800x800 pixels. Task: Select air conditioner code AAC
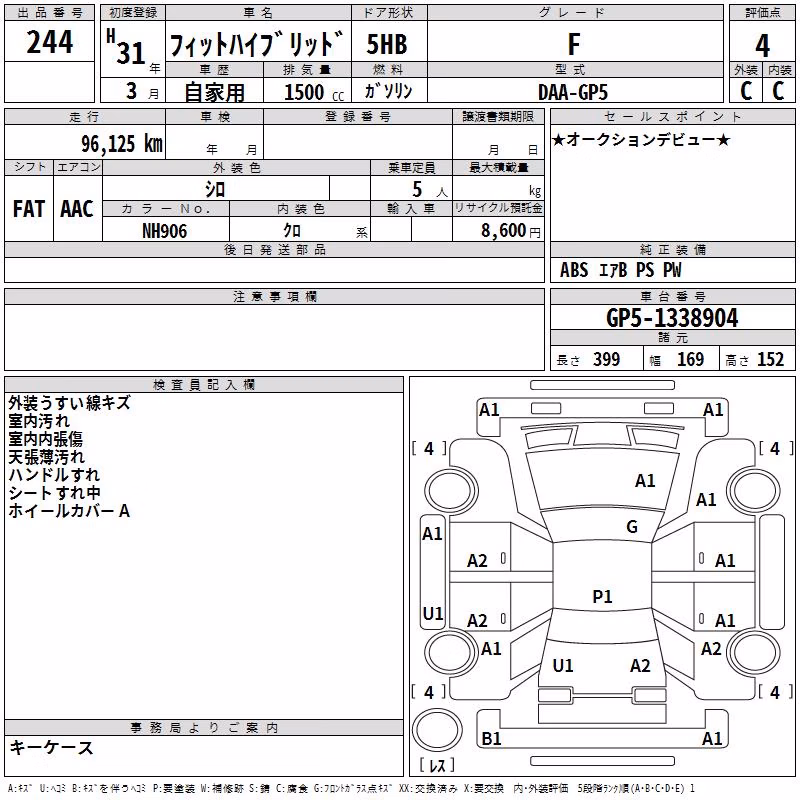coord(77,209)
